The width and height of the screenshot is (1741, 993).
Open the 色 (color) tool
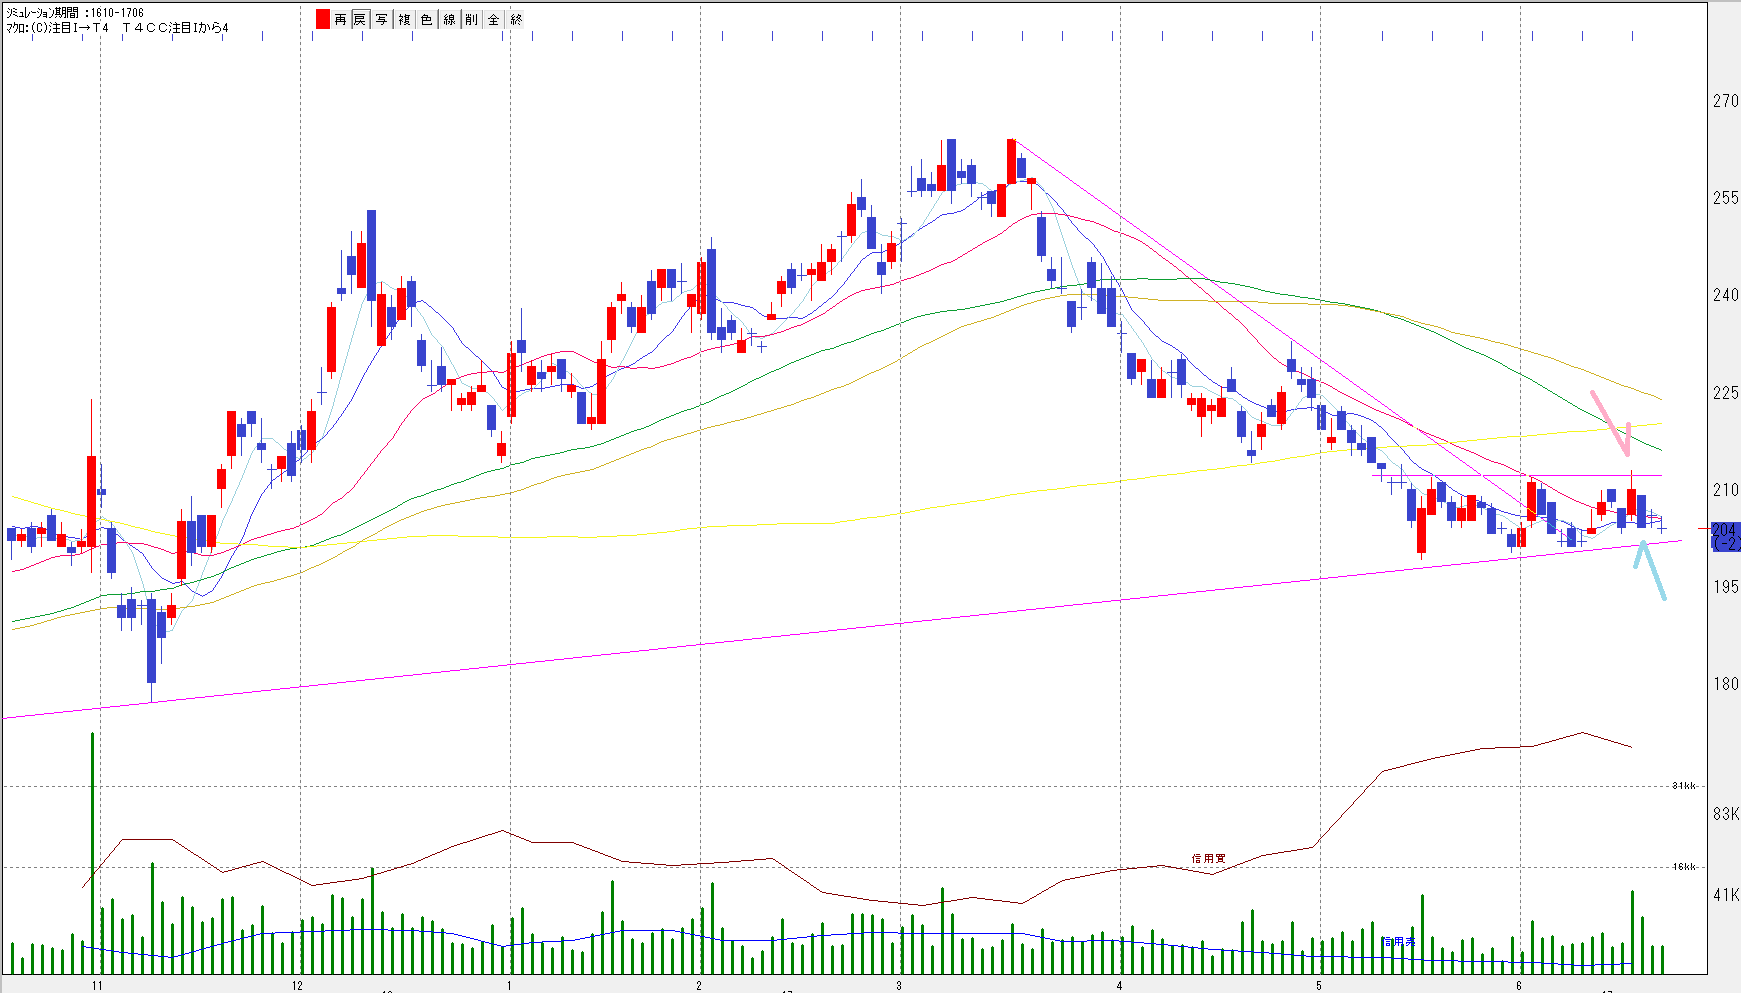[426, 19]
